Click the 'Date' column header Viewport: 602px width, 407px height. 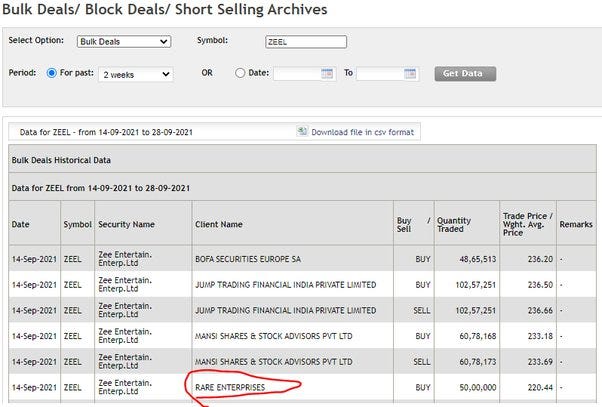point(21,225)
